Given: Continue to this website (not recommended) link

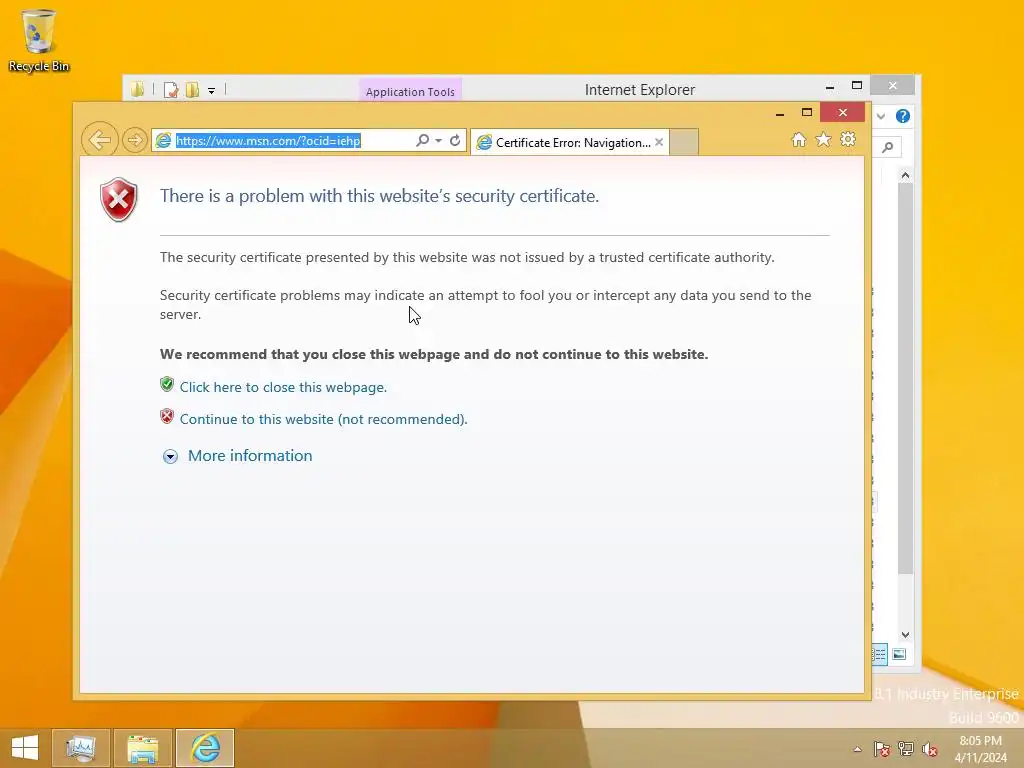Looking at the screenshot, I should 323,419.
